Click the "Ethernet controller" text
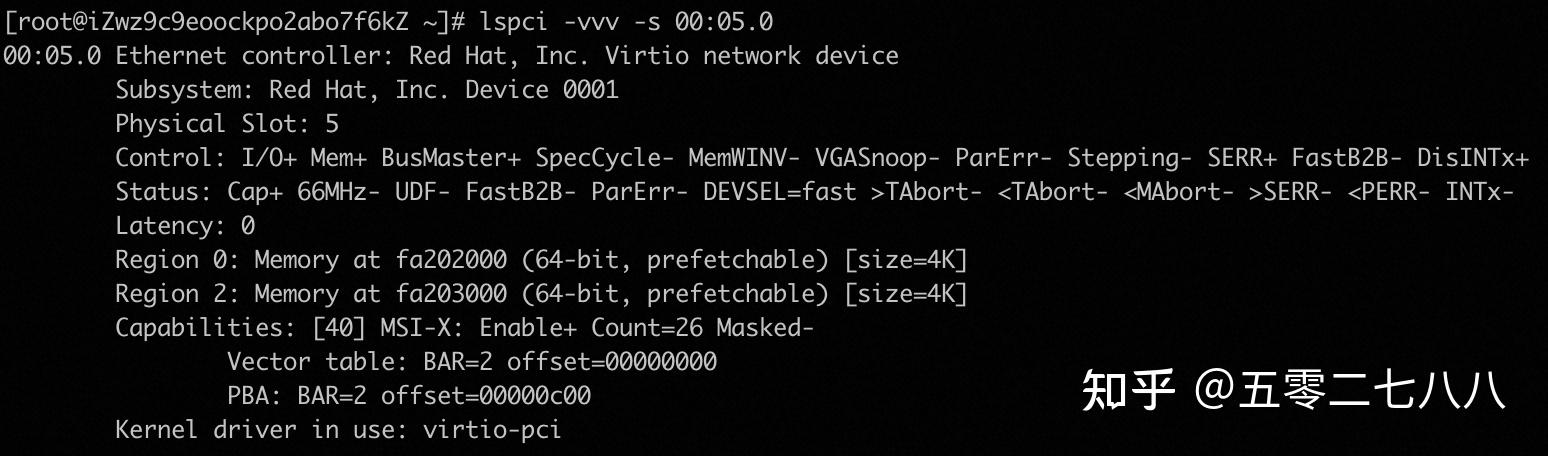 click(x=262, y=55)
